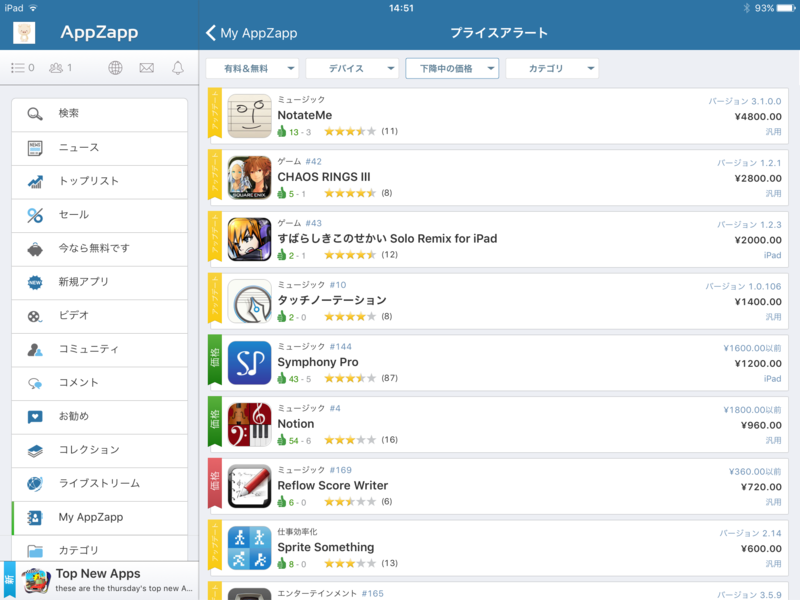Open the セール sale menu item

pos(99,215)
